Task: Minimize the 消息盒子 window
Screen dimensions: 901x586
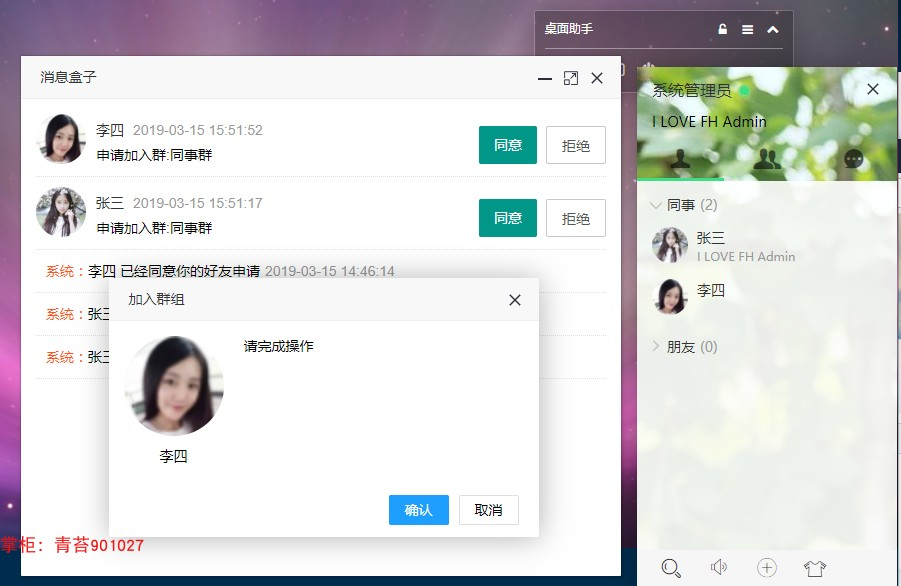Action: 544,79
